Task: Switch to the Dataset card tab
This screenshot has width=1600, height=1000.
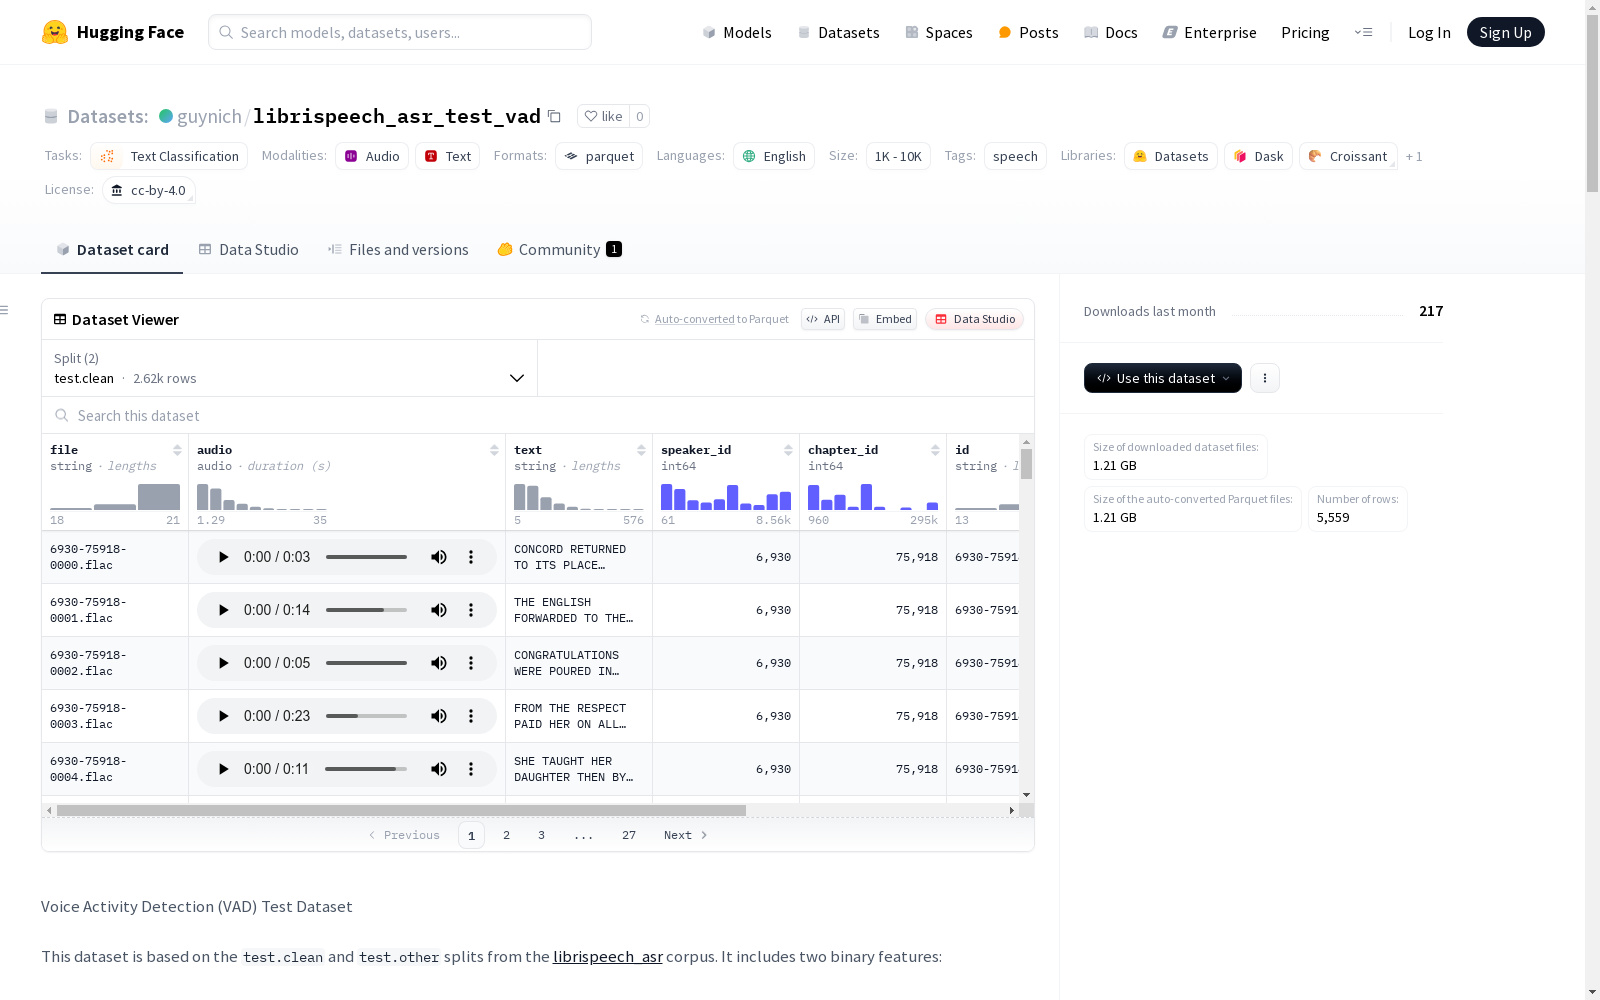Action: tap(112, 249)
